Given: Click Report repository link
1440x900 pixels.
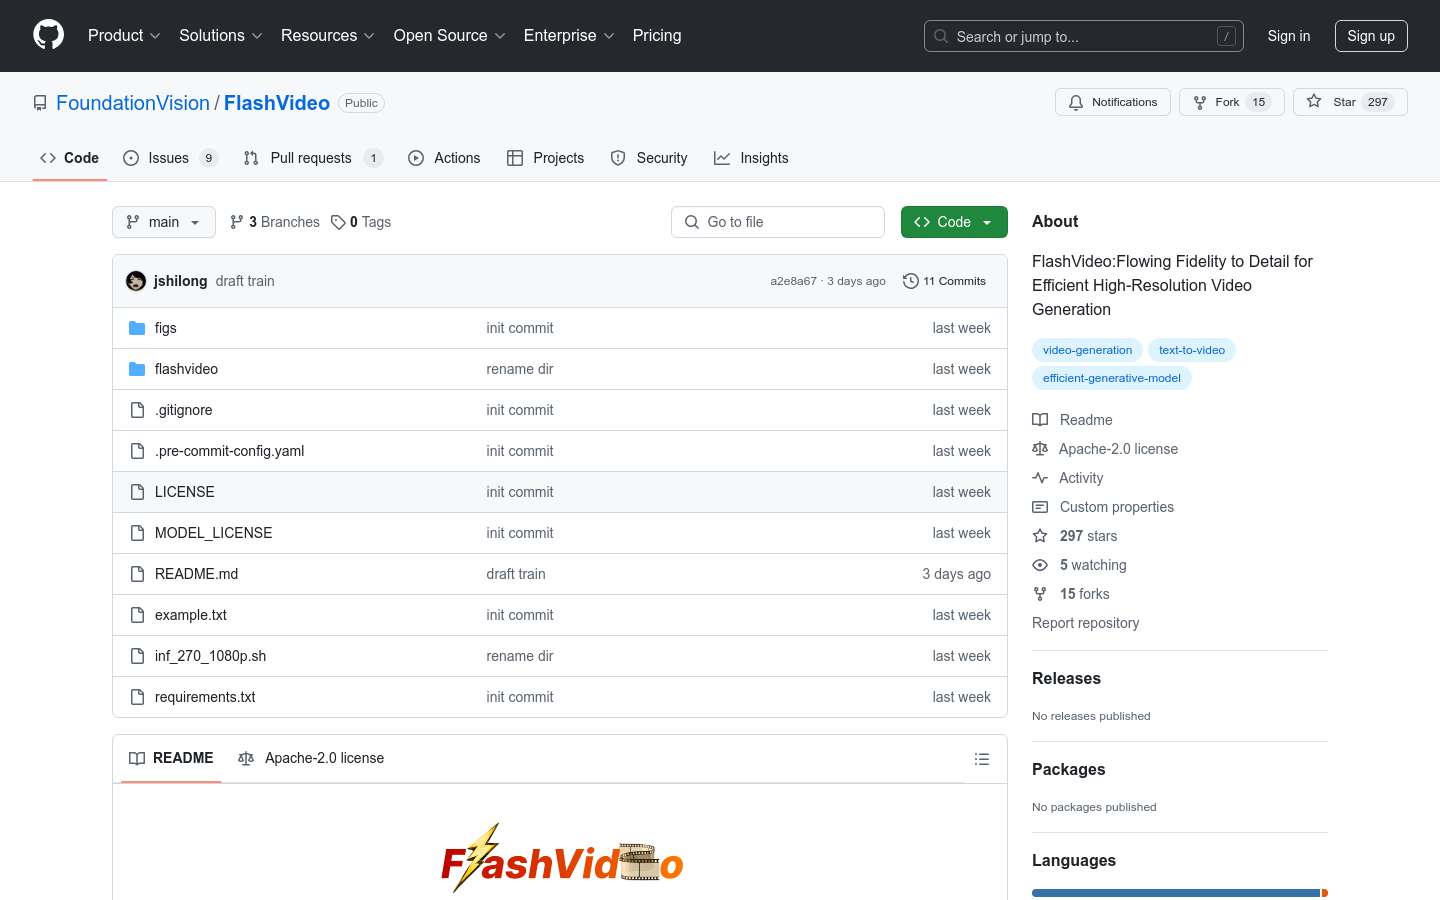Looking at the screenshot, I should click(1085, 623).
